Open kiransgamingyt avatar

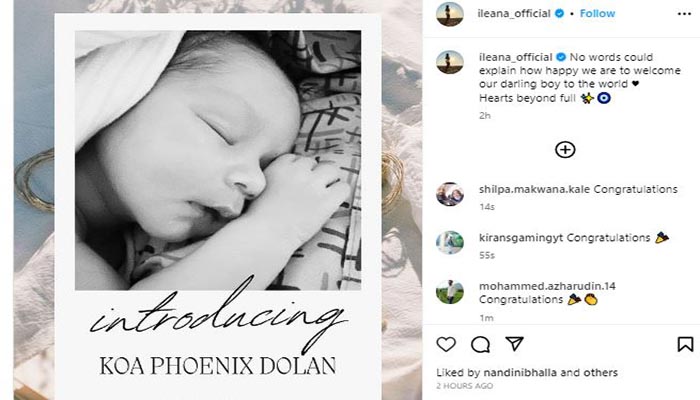[450, 242]
